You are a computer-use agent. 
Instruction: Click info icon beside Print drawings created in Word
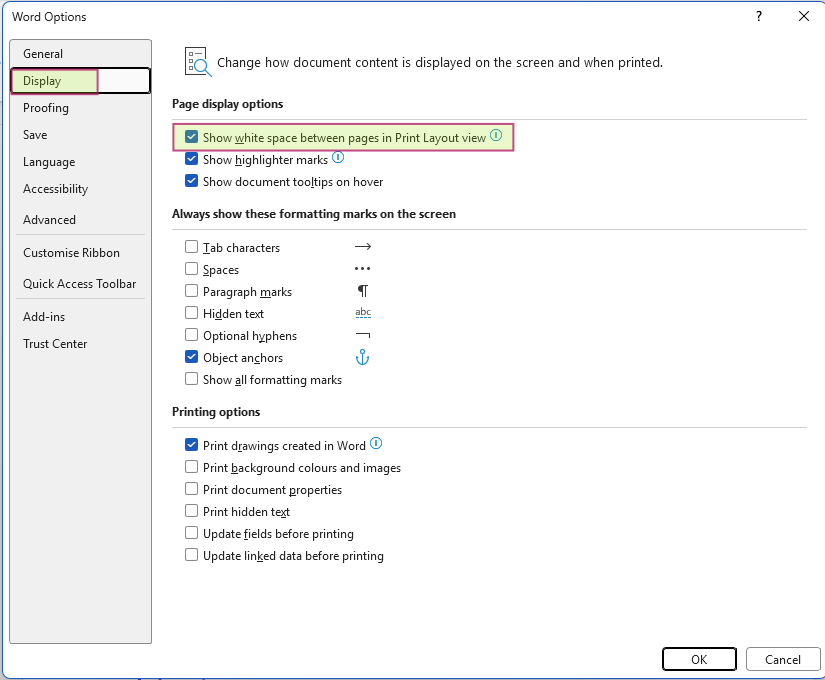pyautogui.click(x=376, y=443)
